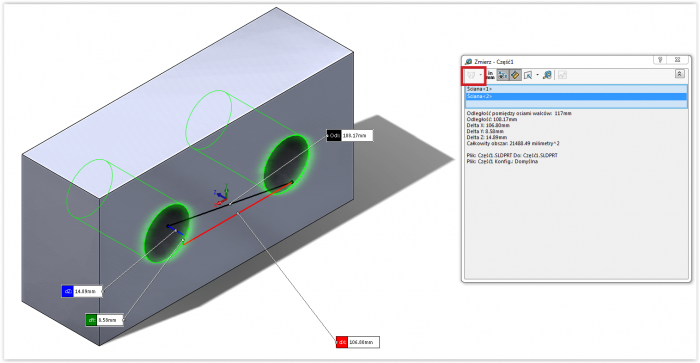Click the blue dZ callout 14.89mm

click(82, 292)
